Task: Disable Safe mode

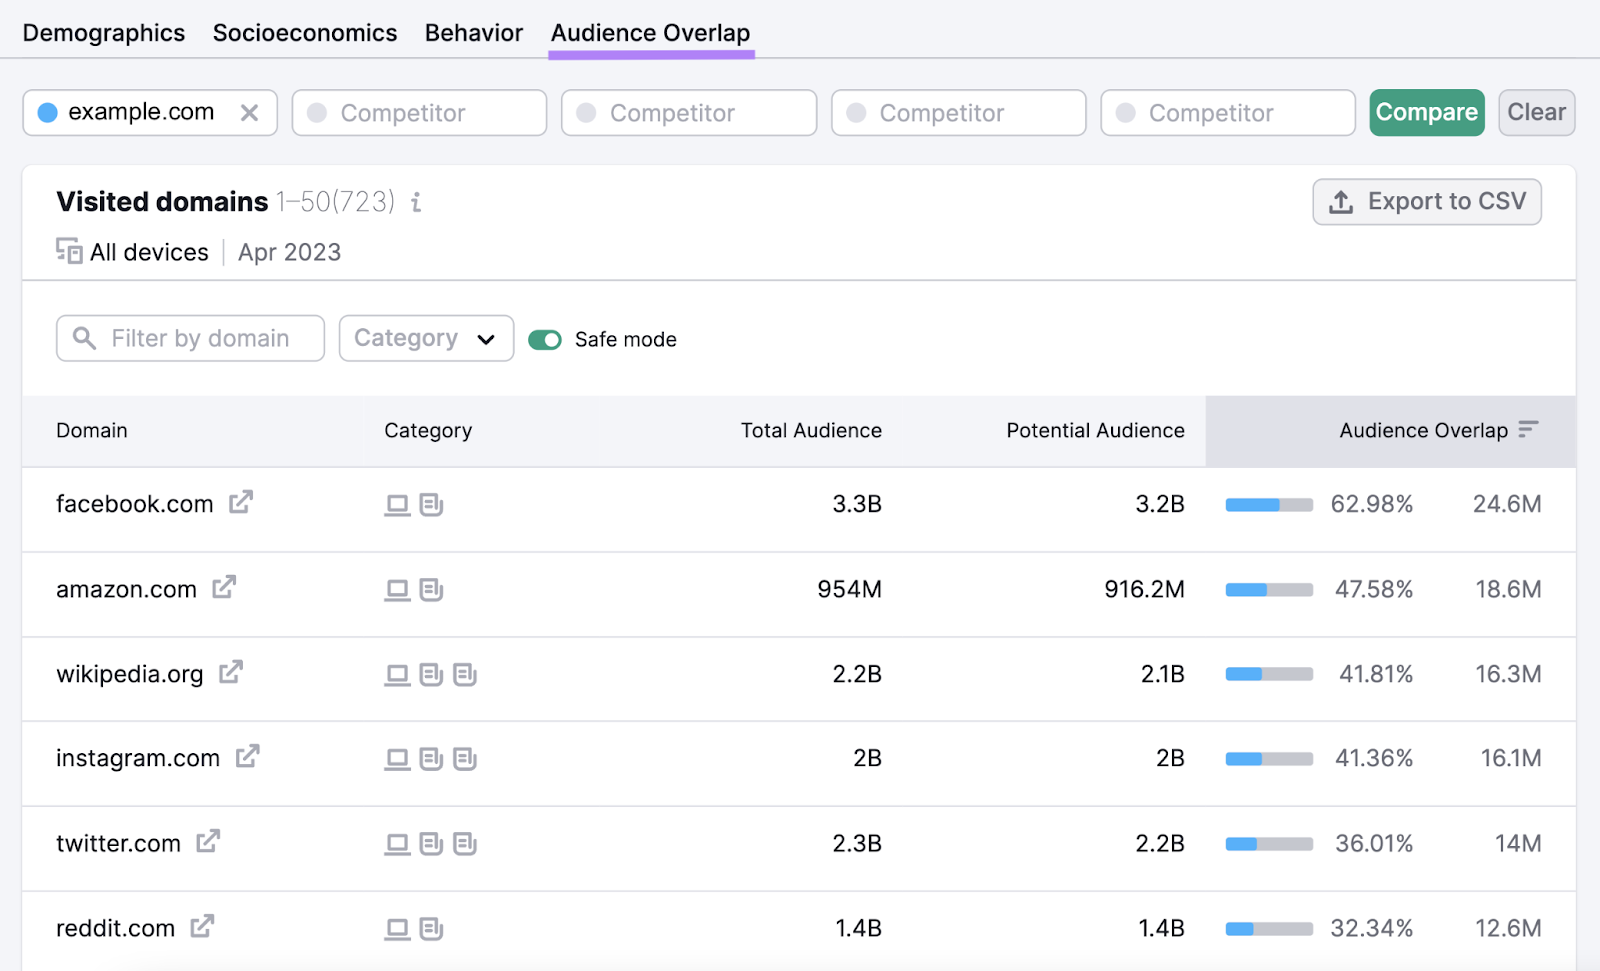Action: coord(545,339)
